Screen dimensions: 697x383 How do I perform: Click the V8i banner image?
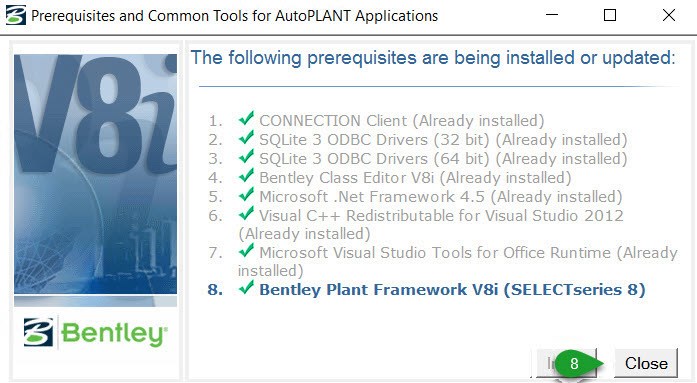96,174
